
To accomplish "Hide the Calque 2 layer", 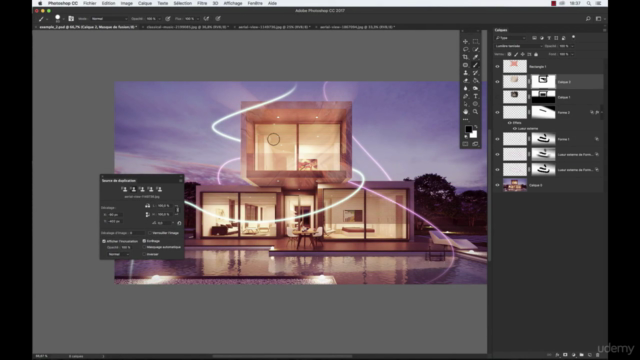I will (x=497, y=82).
